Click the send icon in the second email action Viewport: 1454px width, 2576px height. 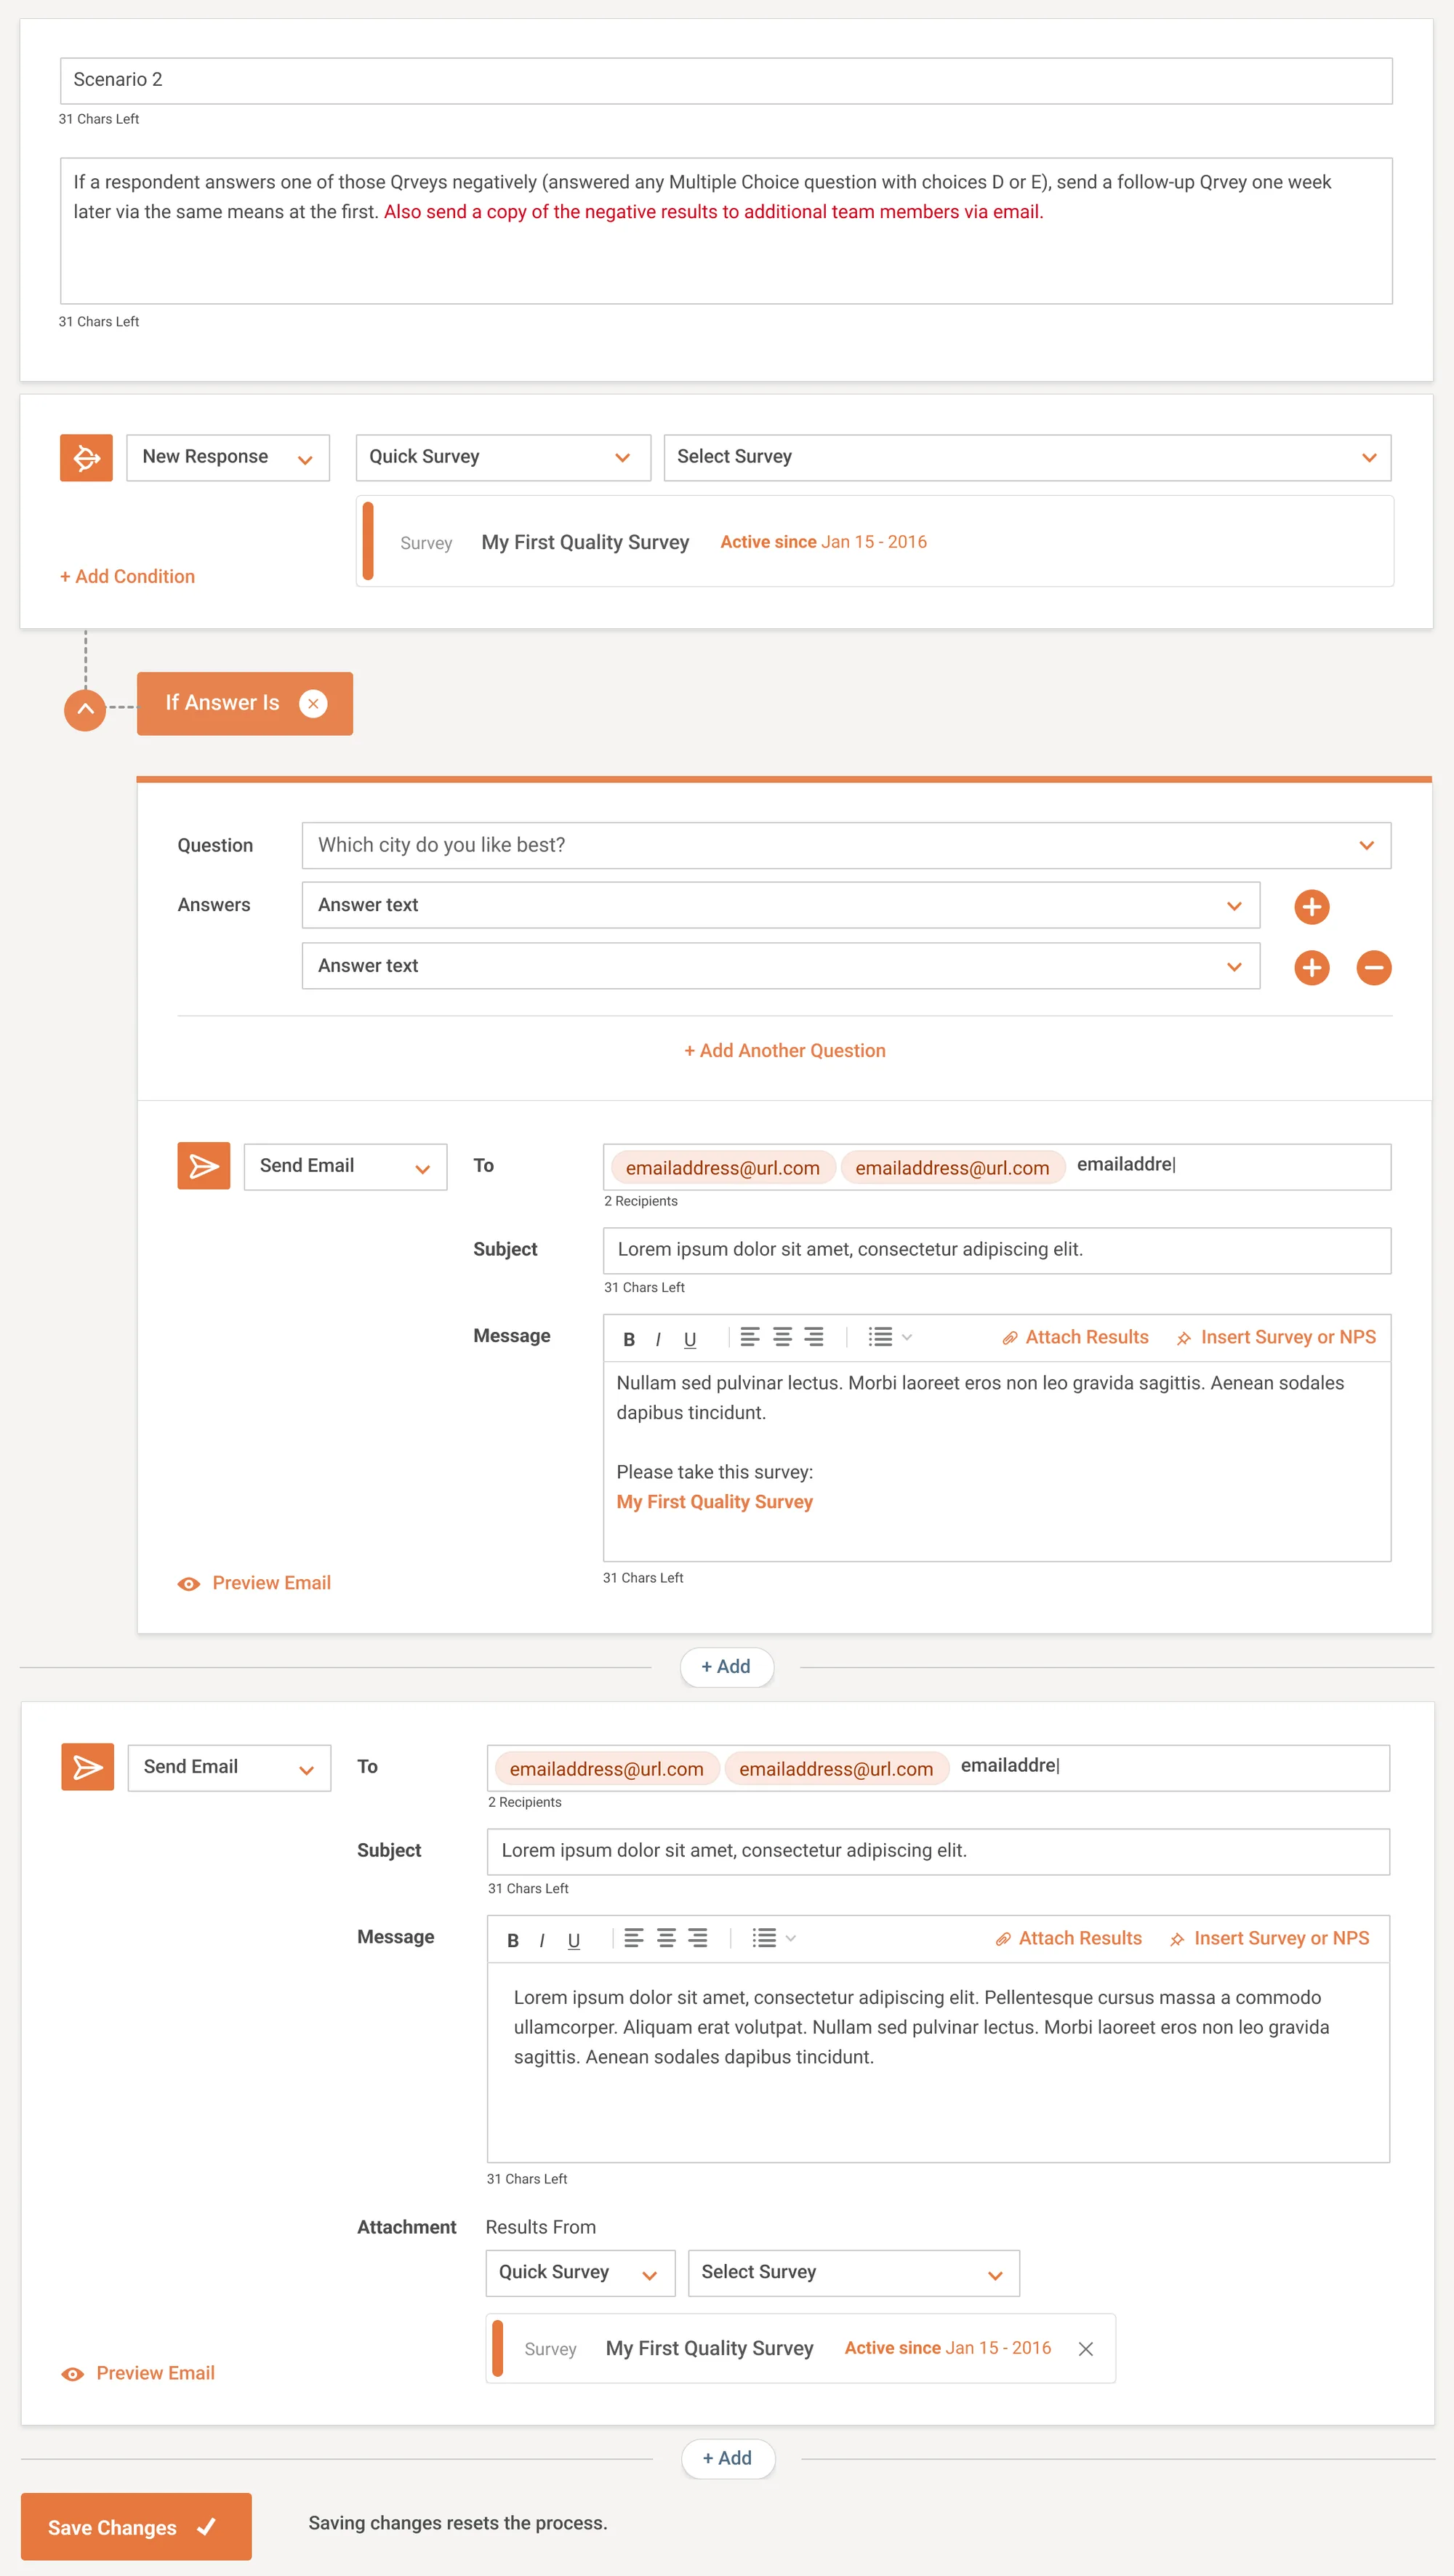click(x=88, y=1766)
